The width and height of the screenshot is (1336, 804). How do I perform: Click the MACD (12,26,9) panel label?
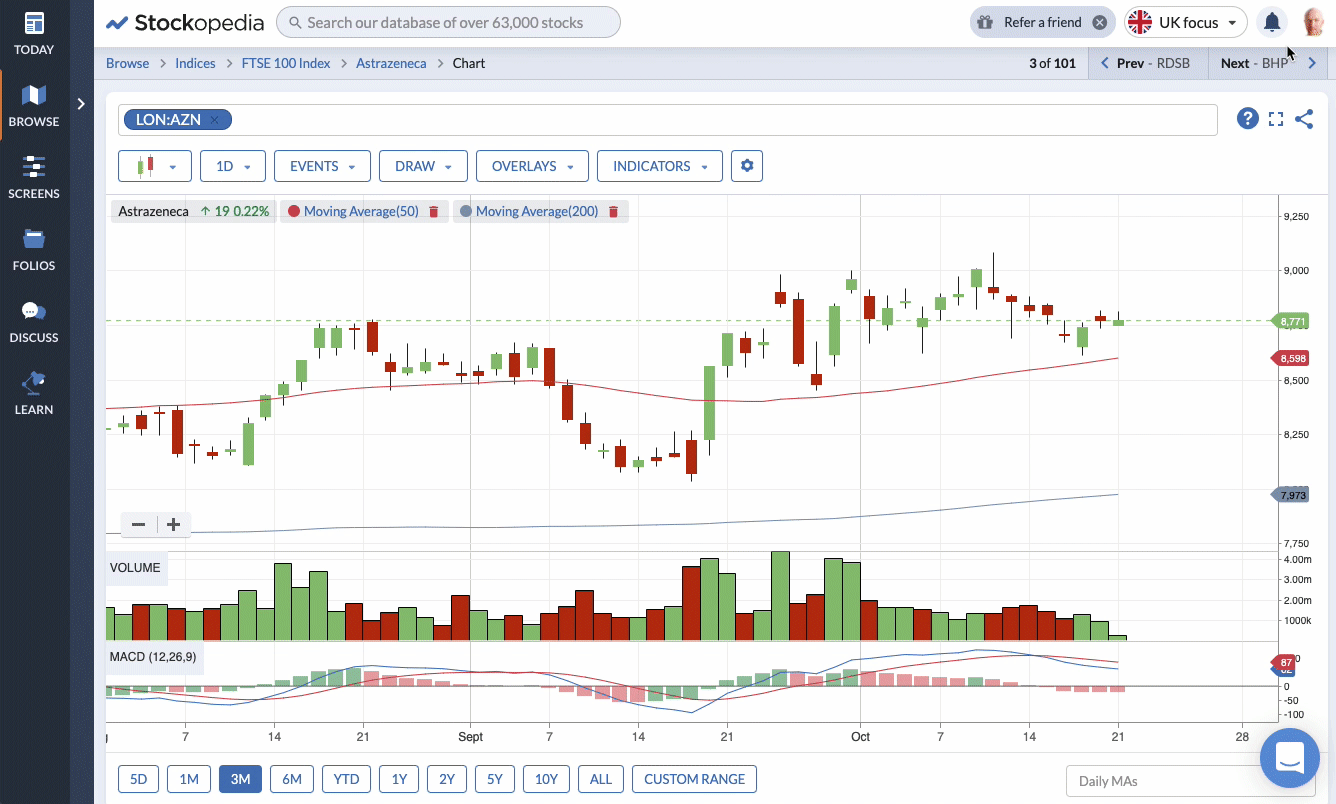pos(155,657)
